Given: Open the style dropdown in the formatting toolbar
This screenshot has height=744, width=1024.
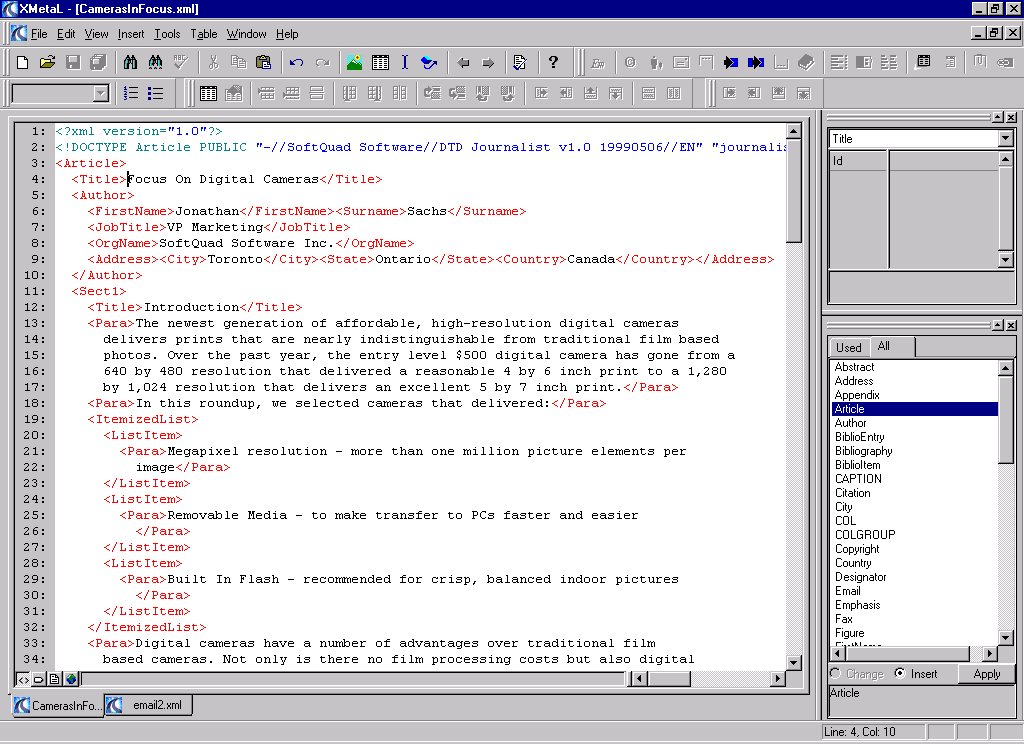Looking at the screenshot, I should pos(101,93).
